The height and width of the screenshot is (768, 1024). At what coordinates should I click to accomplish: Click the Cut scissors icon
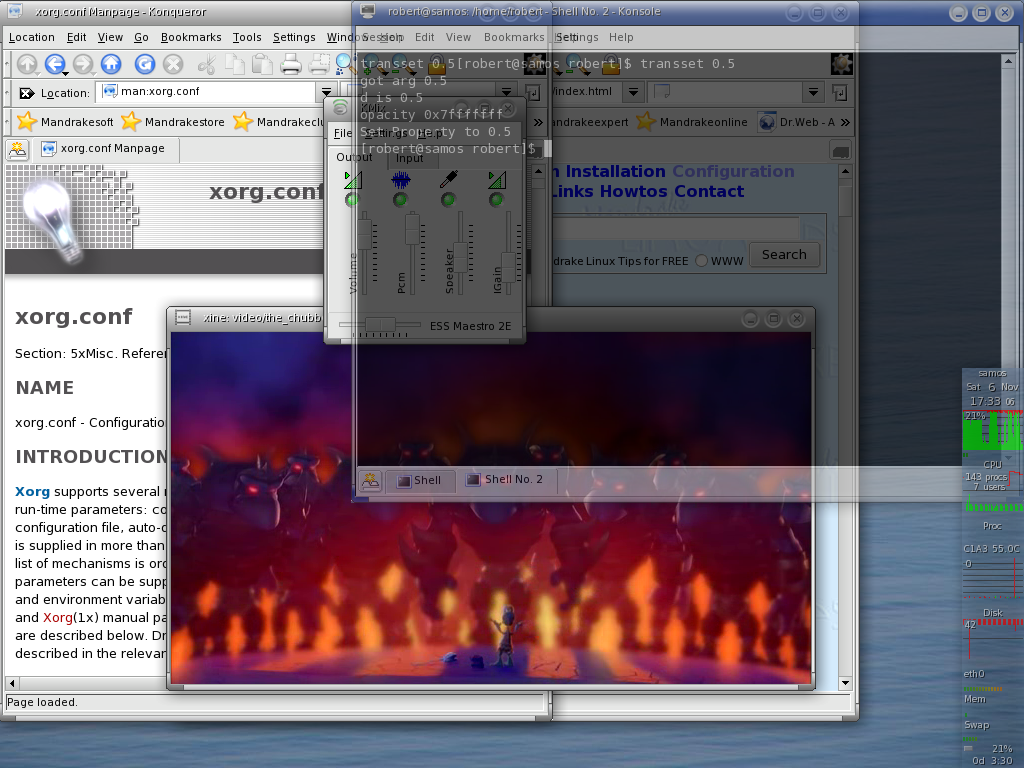pyautogui.click(x=207, y=64)
